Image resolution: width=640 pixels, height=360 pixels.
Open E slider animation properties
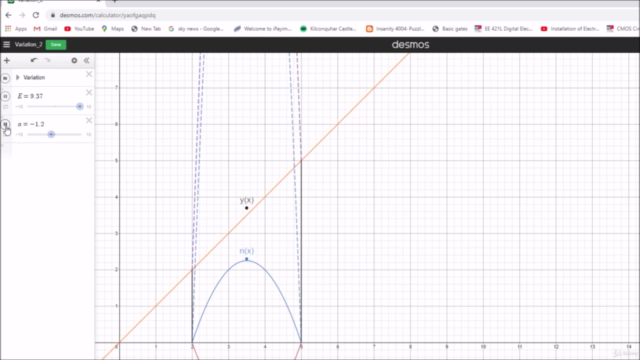point(5,107)
